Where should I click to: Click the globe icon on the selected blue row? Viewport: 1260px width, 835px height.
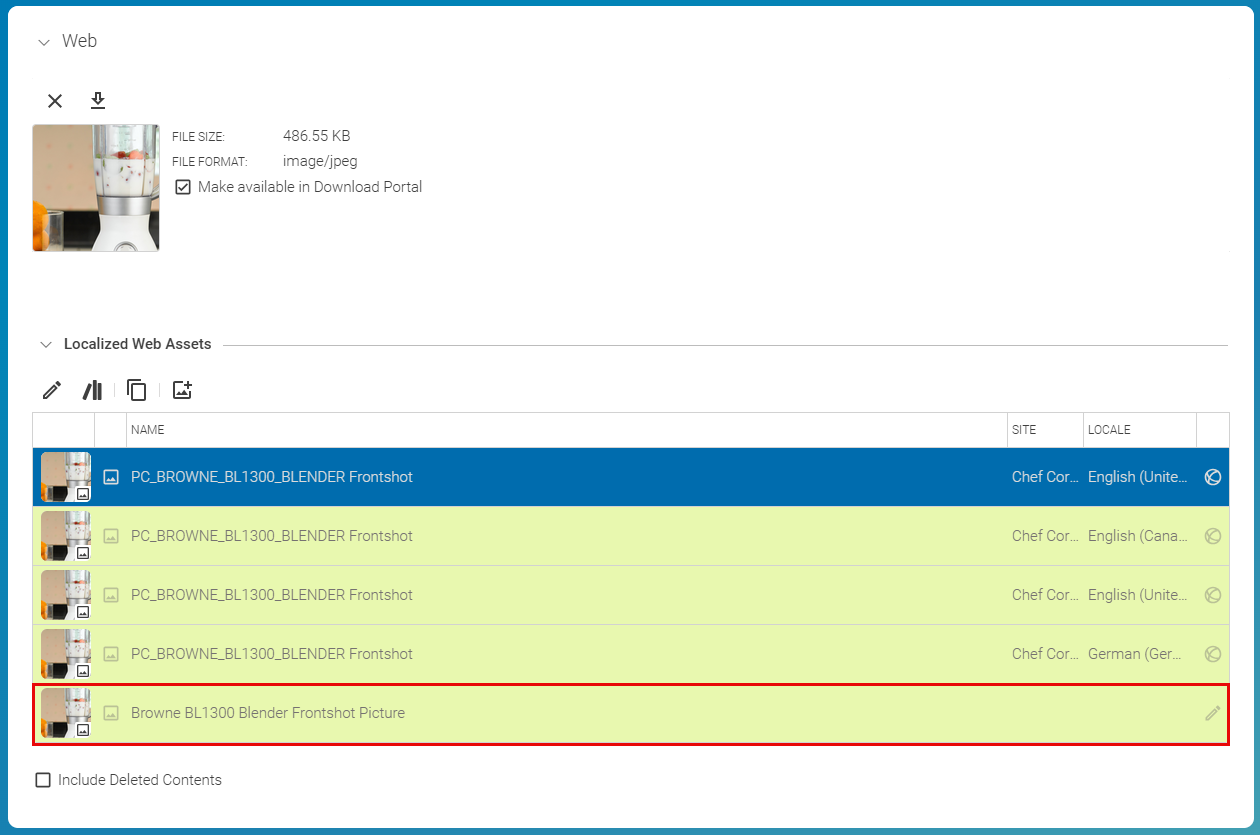[x=1212, y=477]
